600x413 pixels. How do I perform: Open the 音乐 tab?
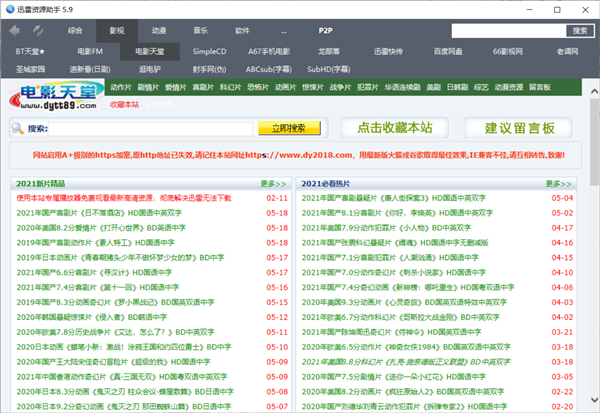(x=200, y=31)
